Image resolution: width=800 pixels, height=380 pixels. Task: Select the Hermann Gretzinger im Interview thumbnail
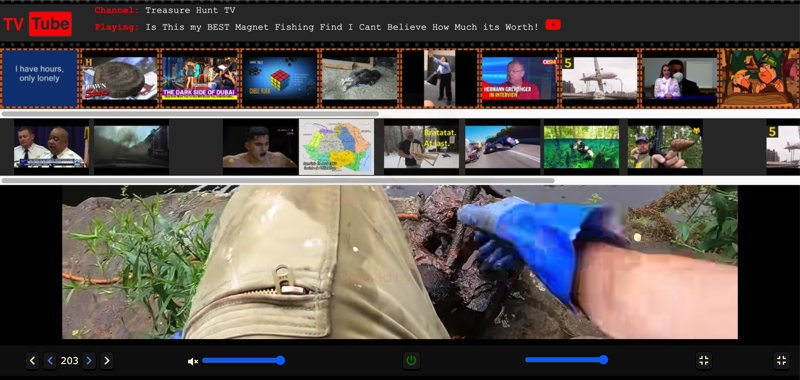pos(520,78)
